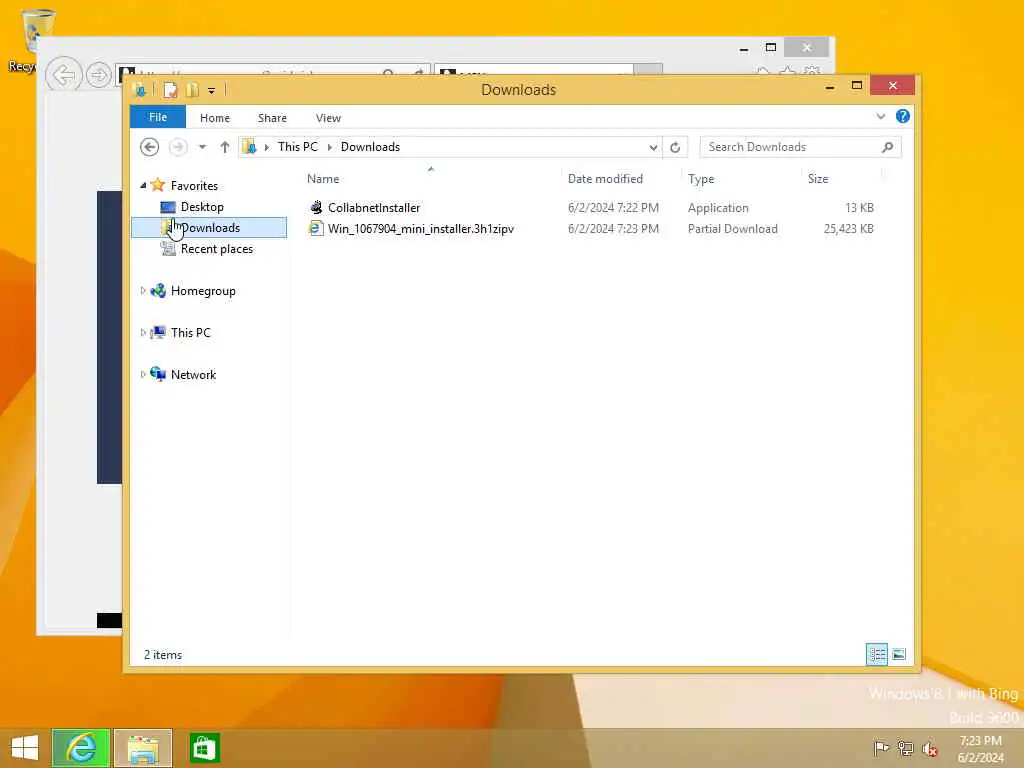
Task: Click the This PC breadcrumb
Action: pos(297,147)
